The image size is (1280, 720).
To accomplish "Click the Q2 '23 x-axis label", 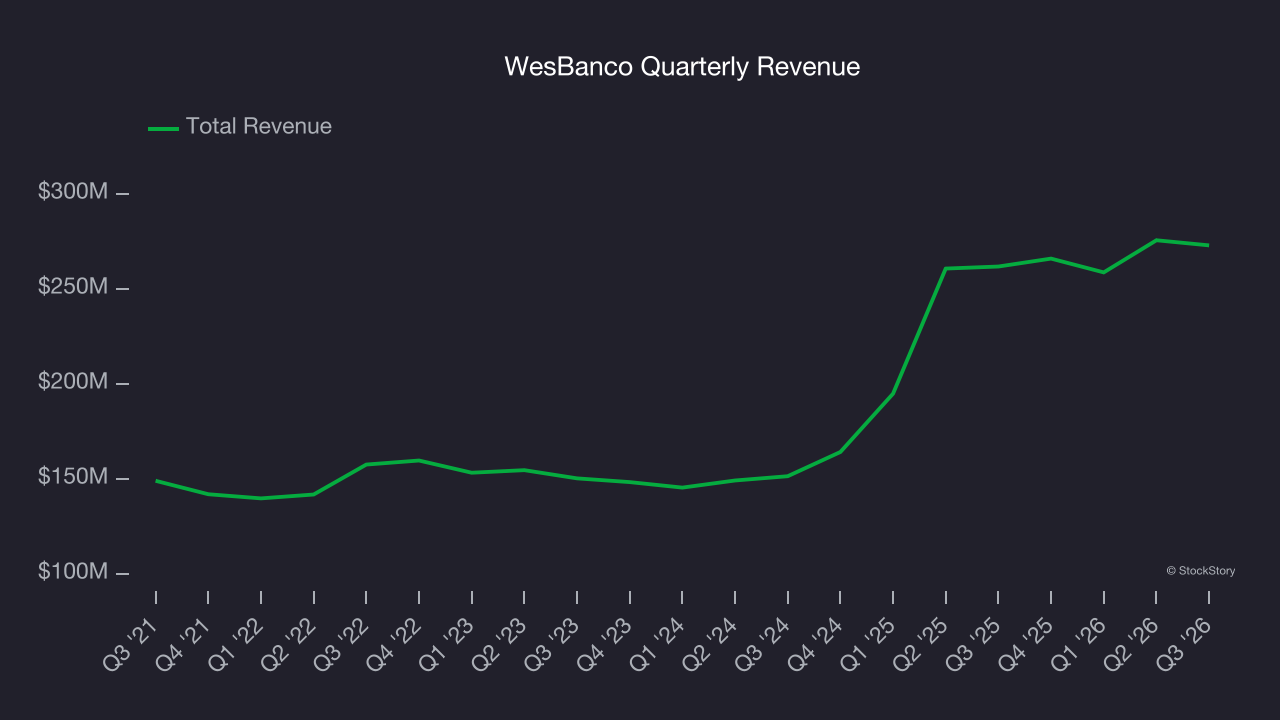I will (500, 644).
